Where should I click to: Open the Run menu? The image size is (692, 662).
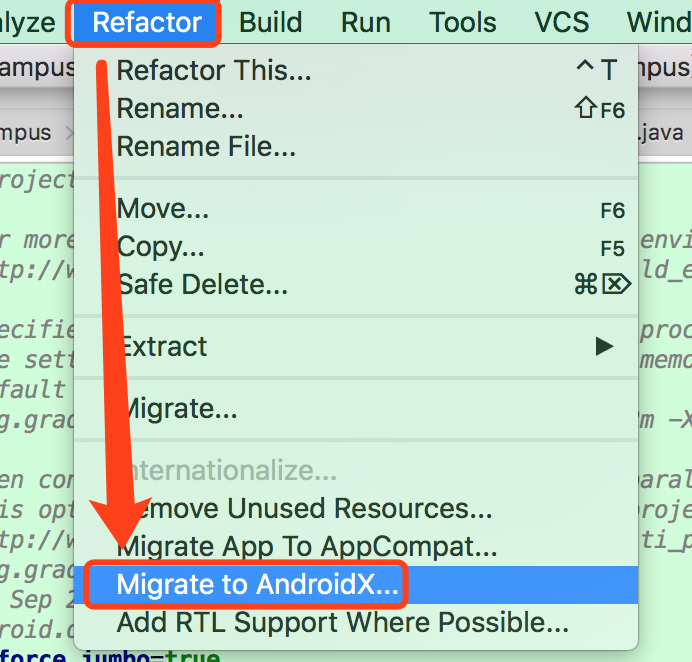(365, 22)
